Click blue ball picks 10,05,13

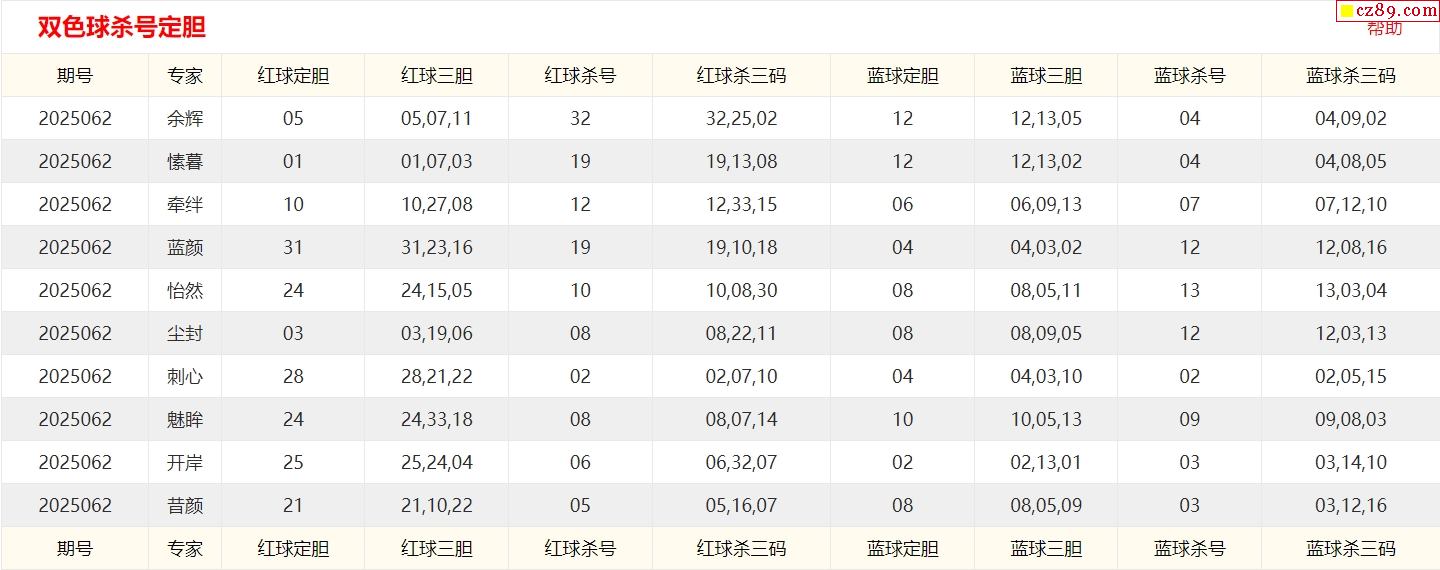1046,420
